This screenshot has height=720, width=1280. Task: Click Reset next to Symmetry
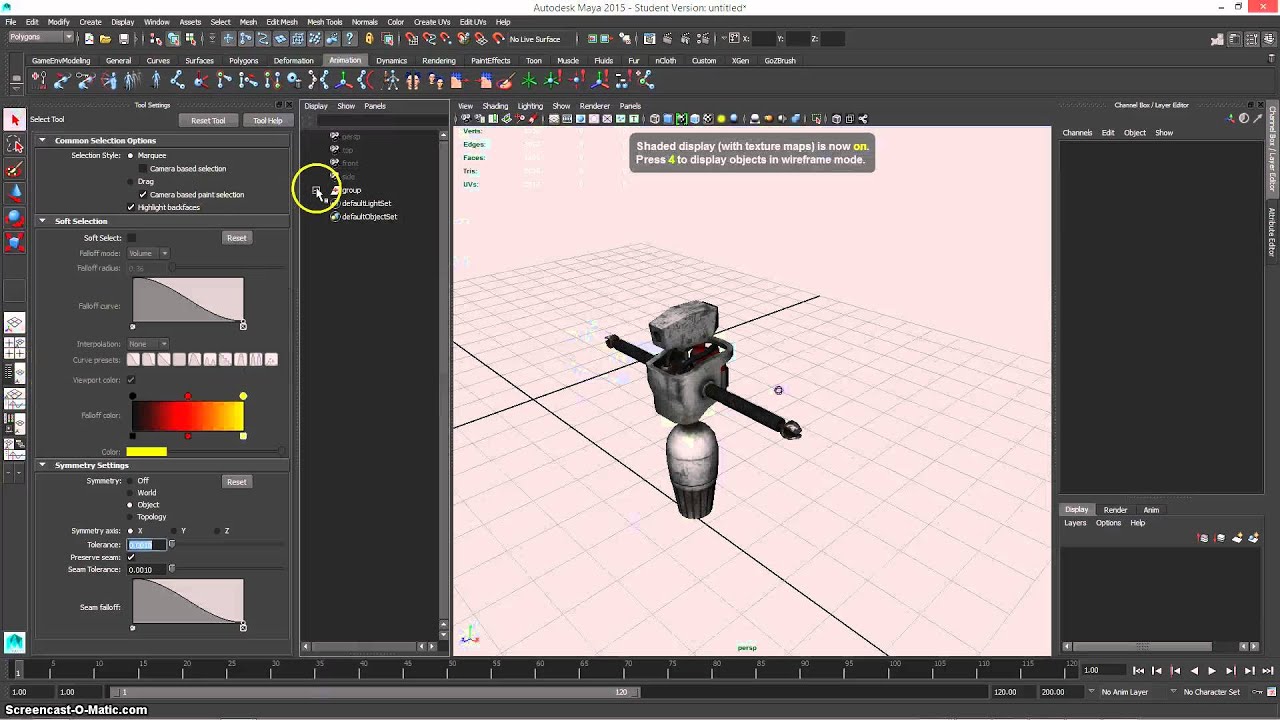pos(236,482)
